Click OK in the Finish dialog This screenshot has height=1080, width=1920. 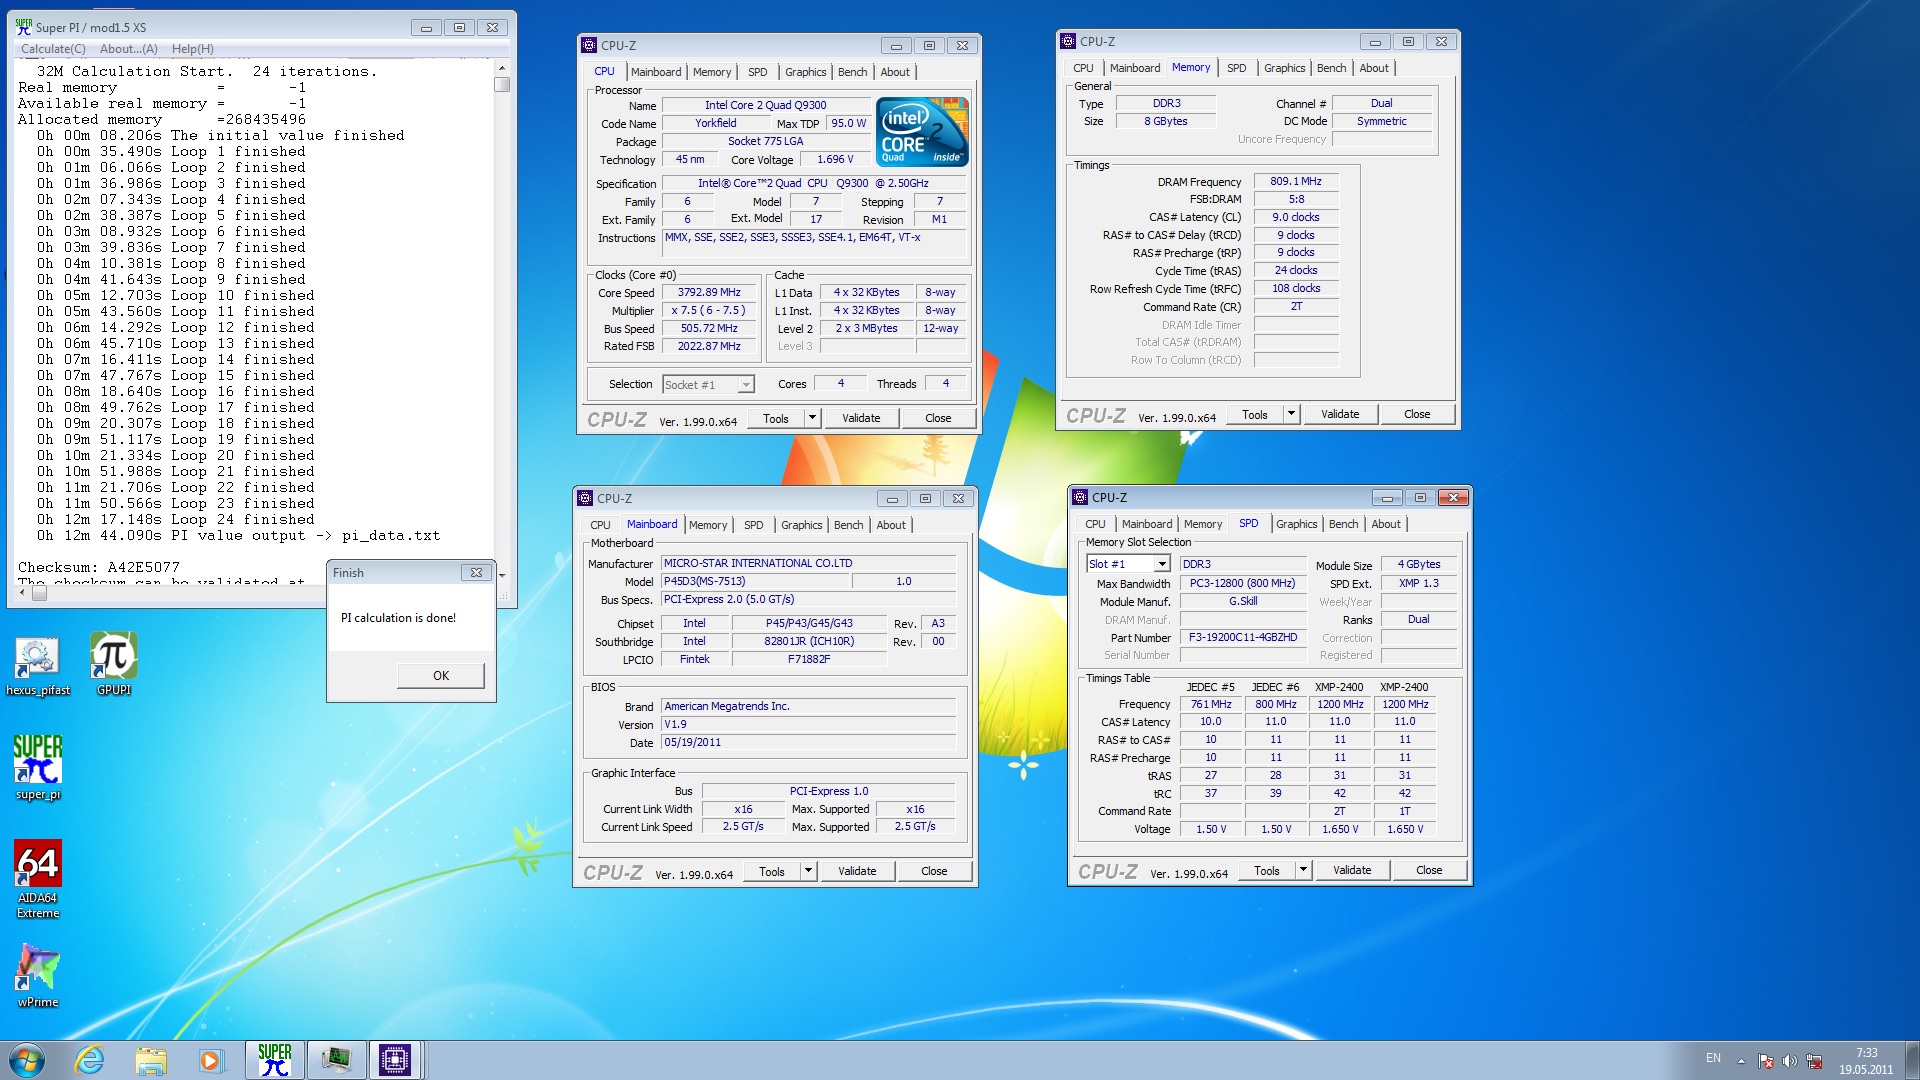tap(441, 676)
